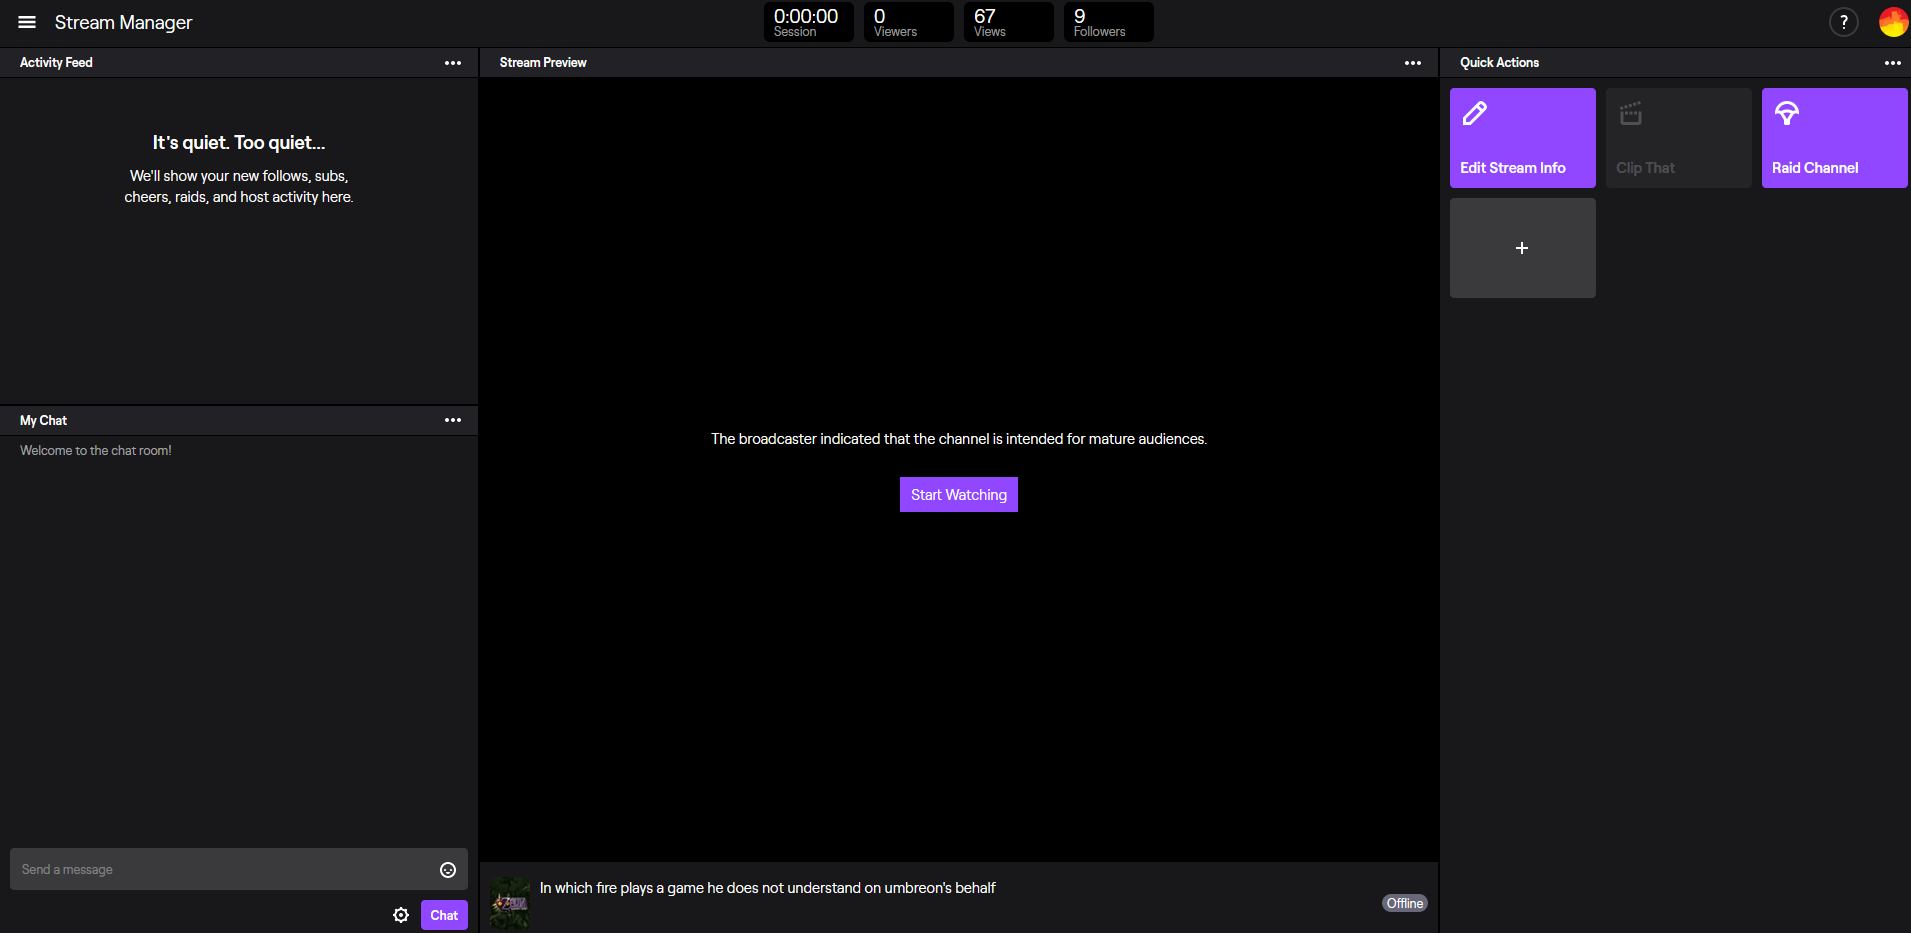
Task: Click the Followers count stat
Action: (1109, 22)
